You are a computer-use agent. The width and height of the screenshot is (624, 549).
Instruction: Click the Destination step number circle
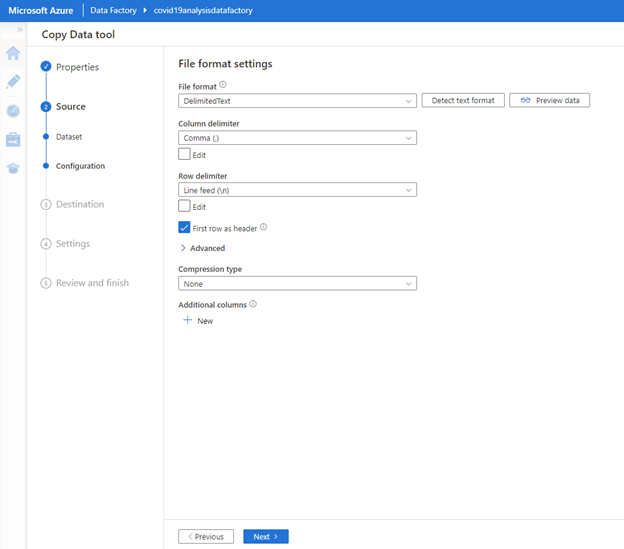(46, 204)
